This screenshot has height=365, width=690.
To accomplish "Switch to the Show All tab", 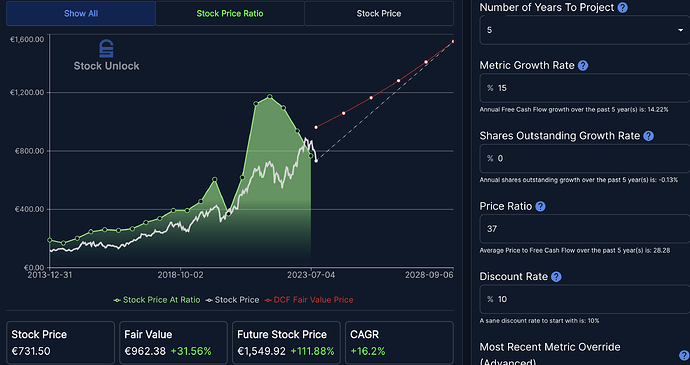I will pos(81,14).
